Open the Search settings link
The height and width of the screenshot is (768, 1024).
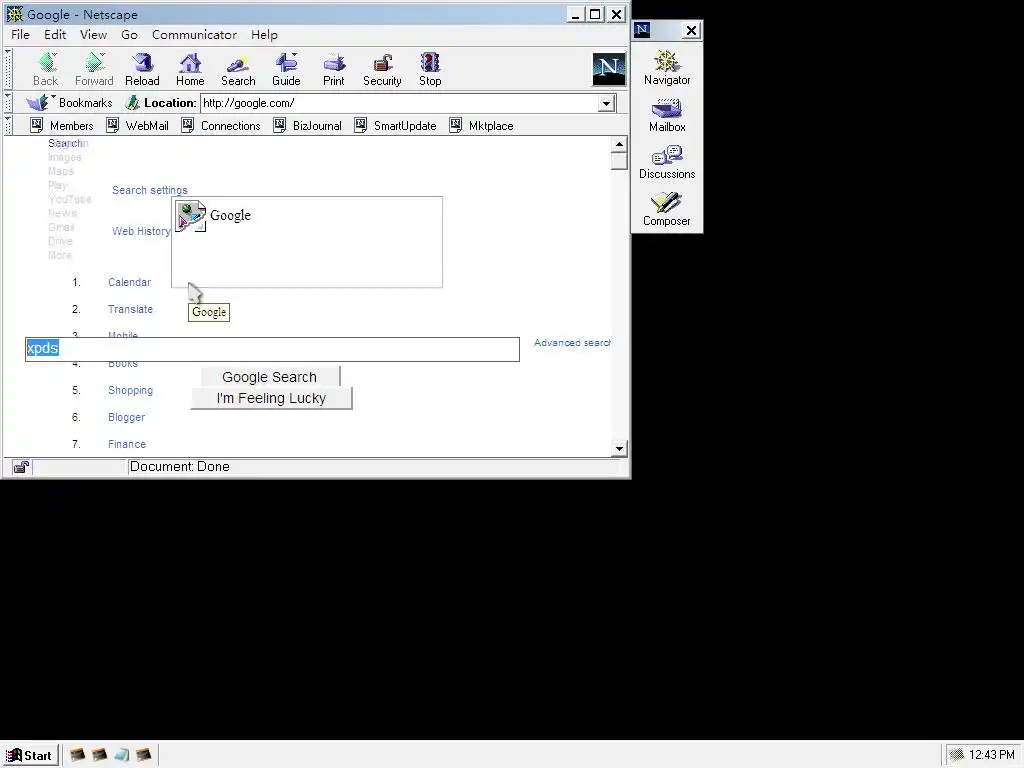point(150,190)
